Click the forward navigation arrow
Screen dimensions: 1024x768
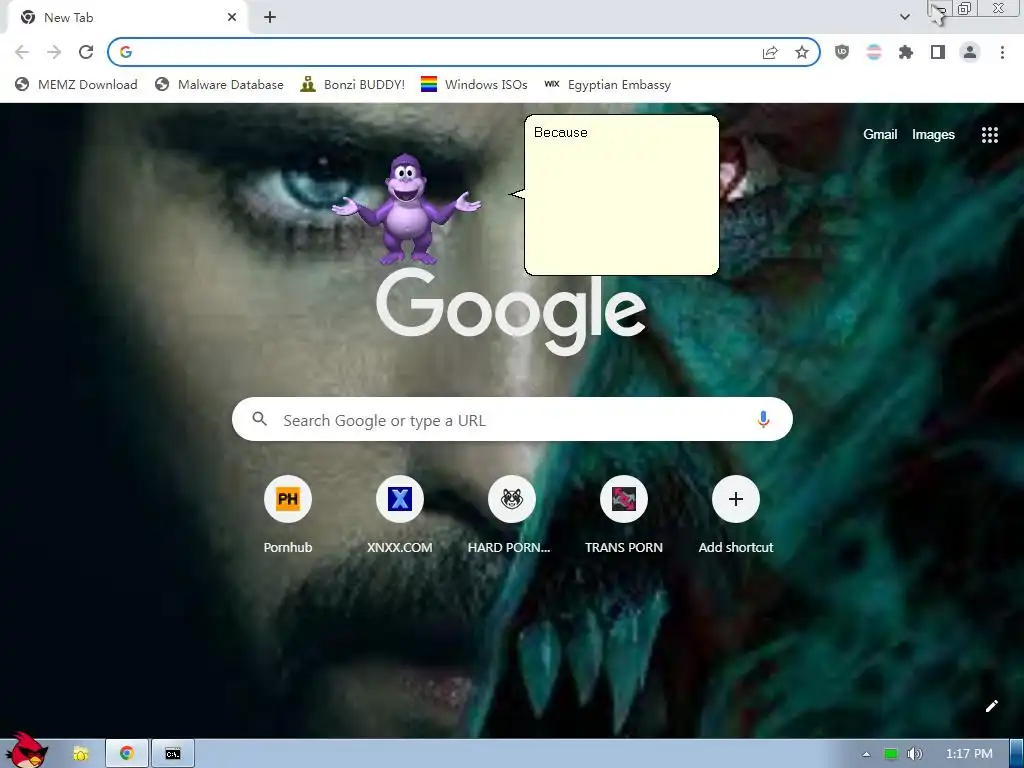tap(54, 52)
